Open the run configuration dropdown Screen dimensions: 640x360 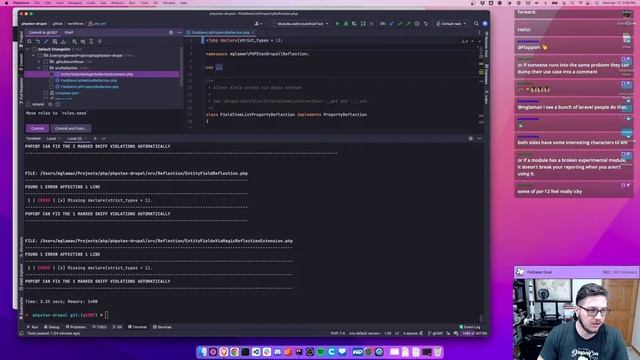(302, 24)
